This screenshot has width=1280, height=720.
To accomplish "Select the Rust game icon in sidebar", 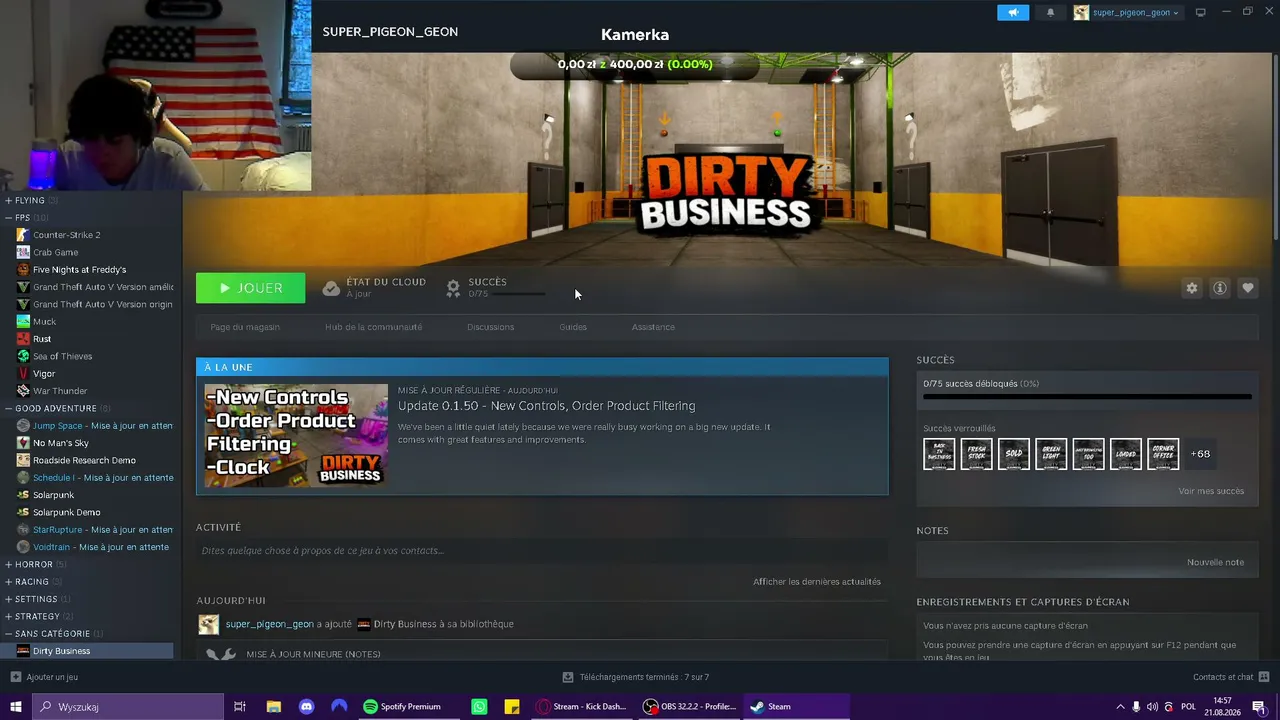I will click(x=23, y=339).
